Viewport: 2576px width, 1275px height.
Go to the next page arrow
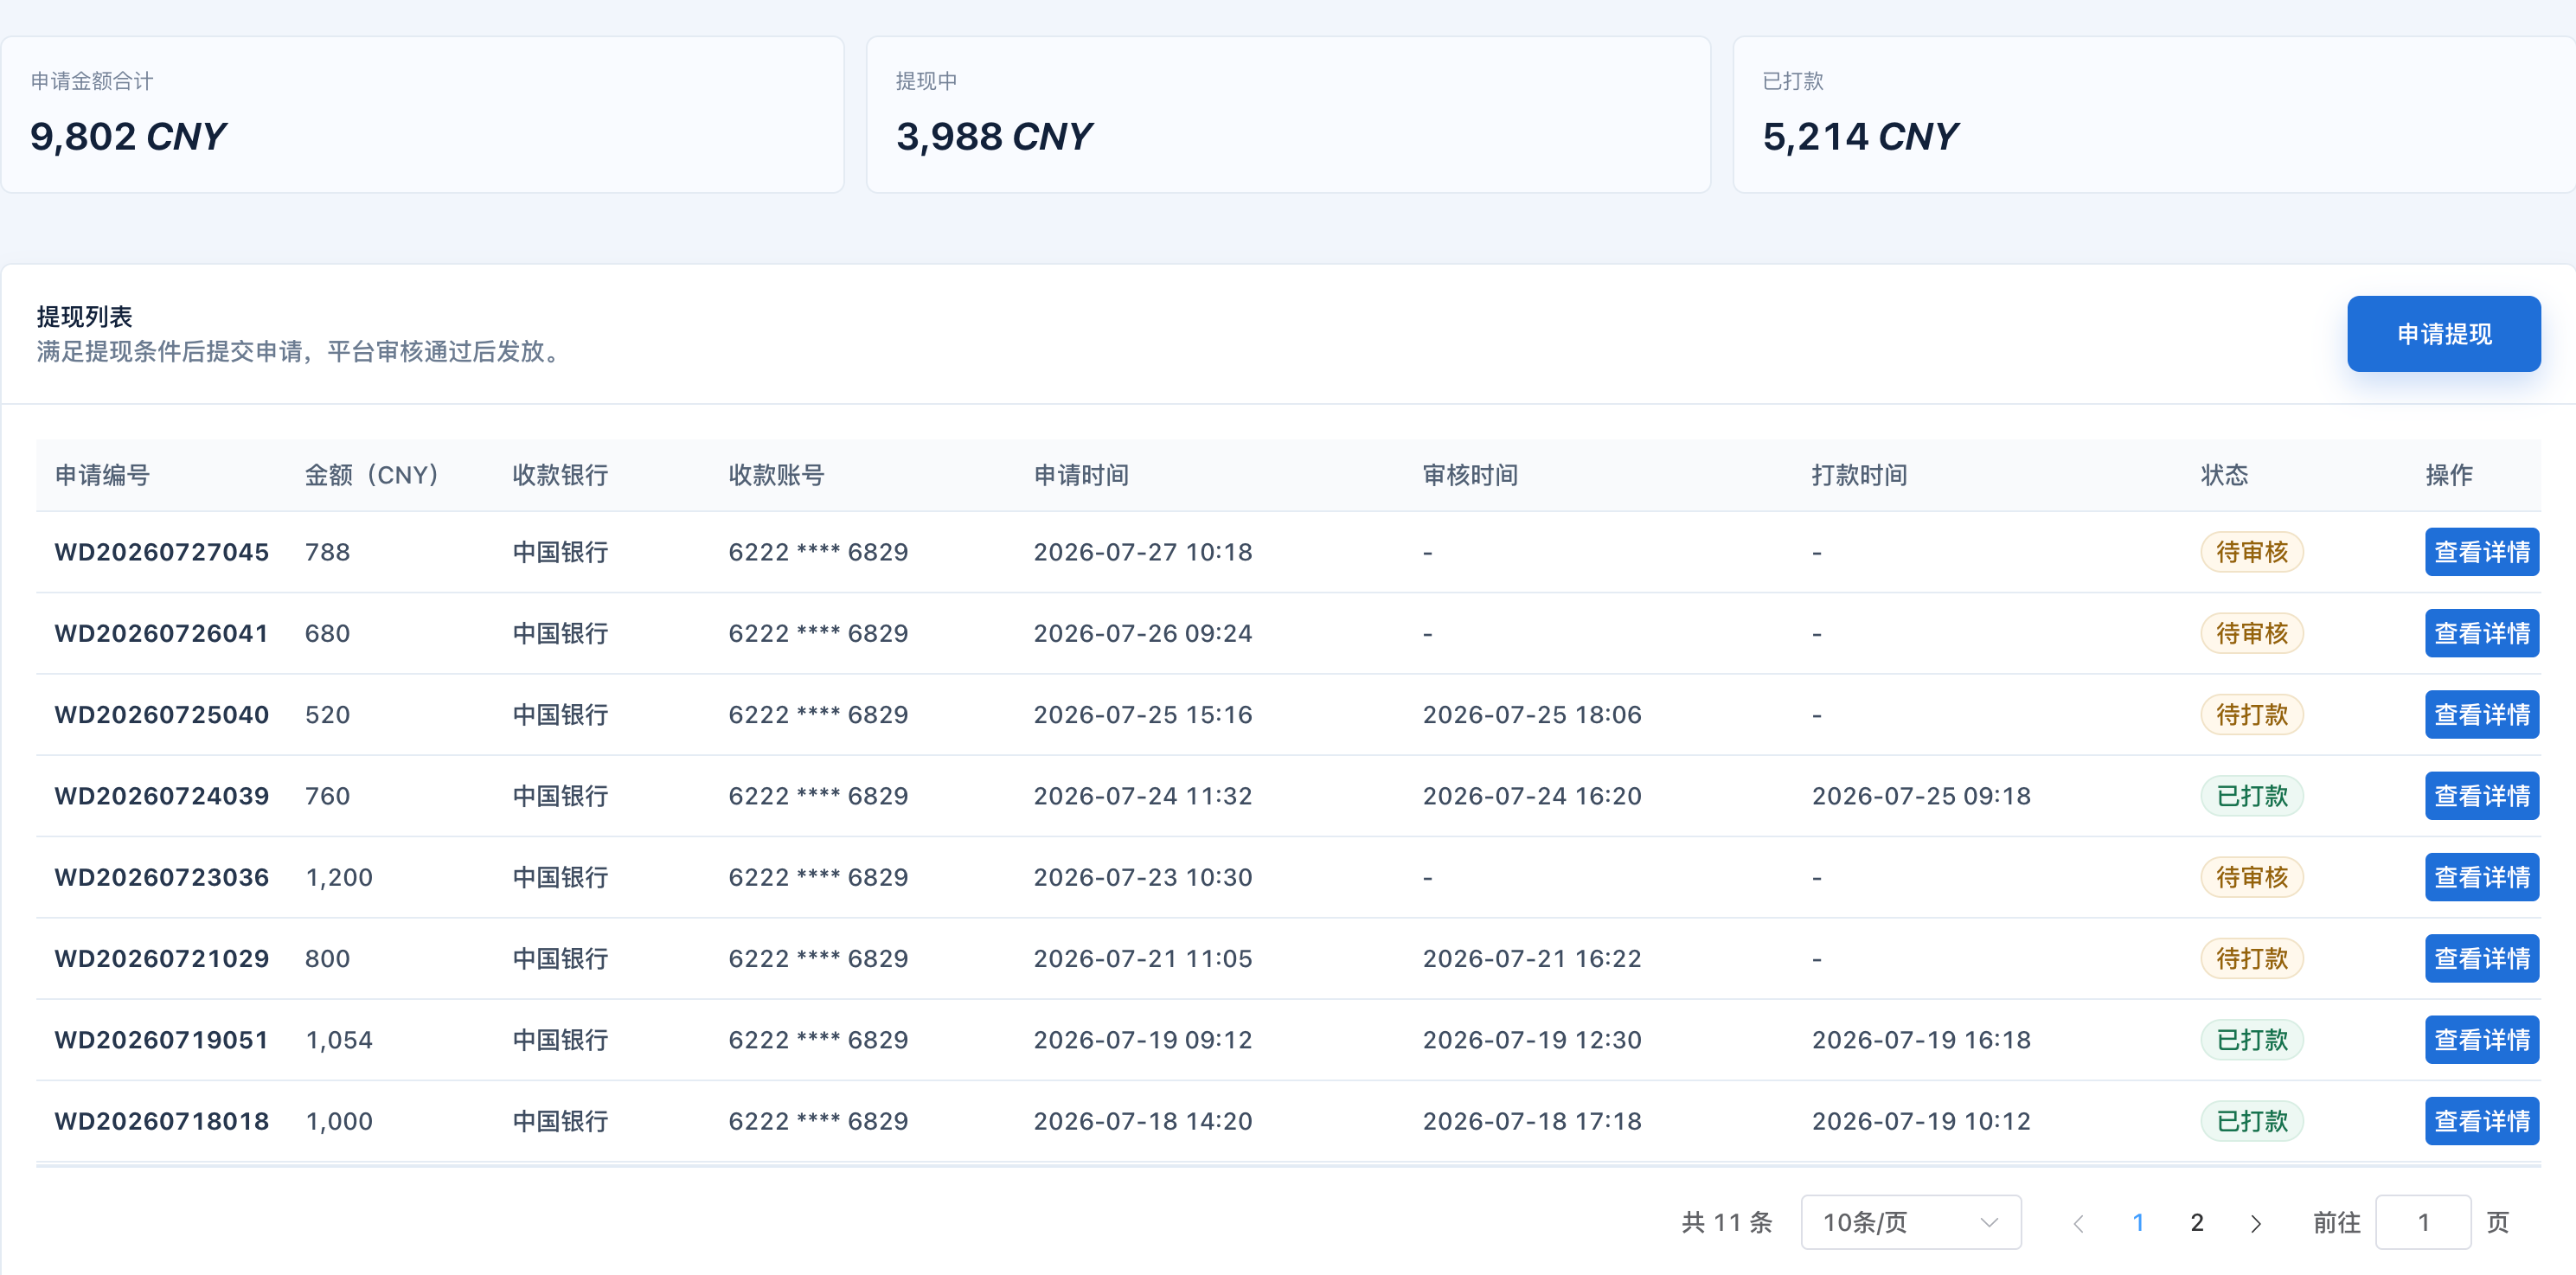click(2255, 1223)
